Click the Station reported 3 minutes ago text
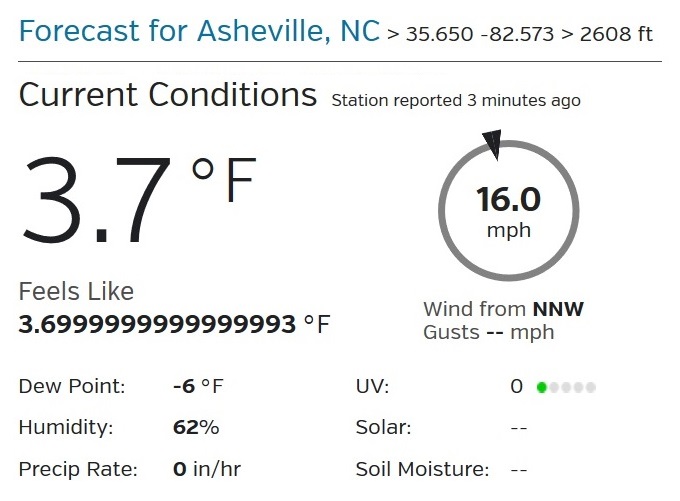The width and height of the screenshot is (680, 501). [455, 100]
